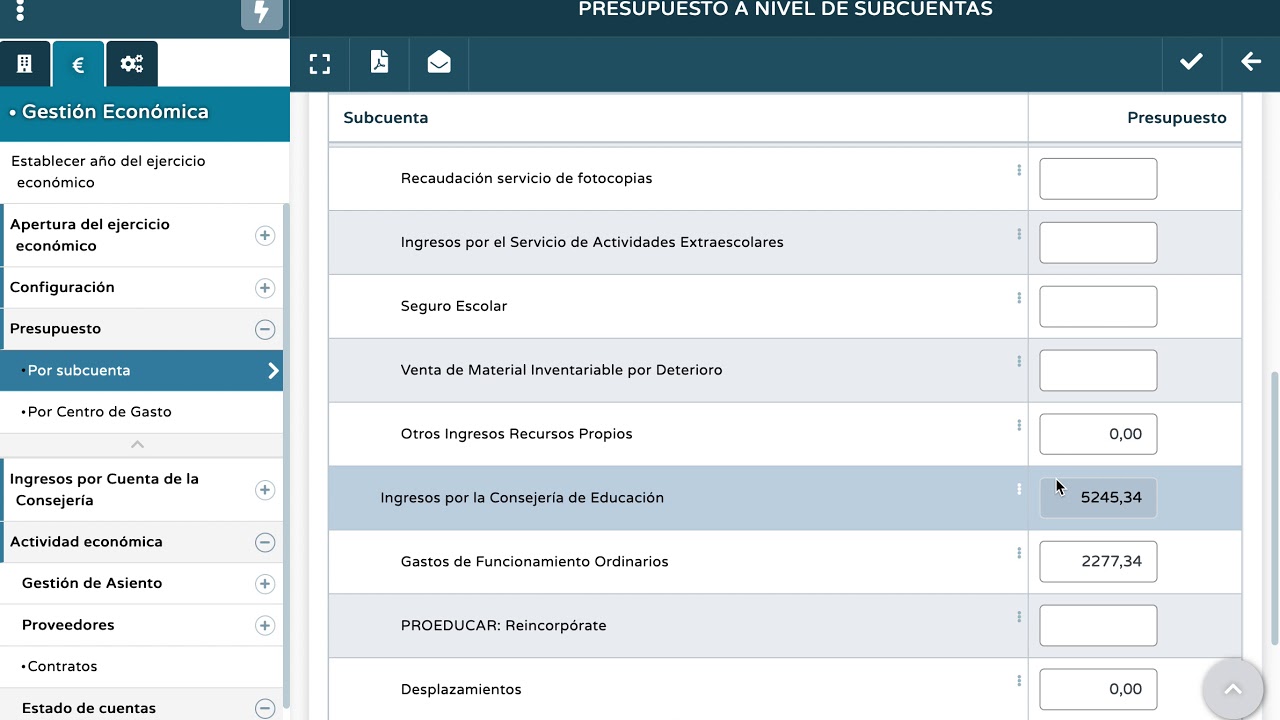Viewport: 1280px width, 720px height.
Task: Click the lightning bolt quick actions icon
Action: coord(262,13)
